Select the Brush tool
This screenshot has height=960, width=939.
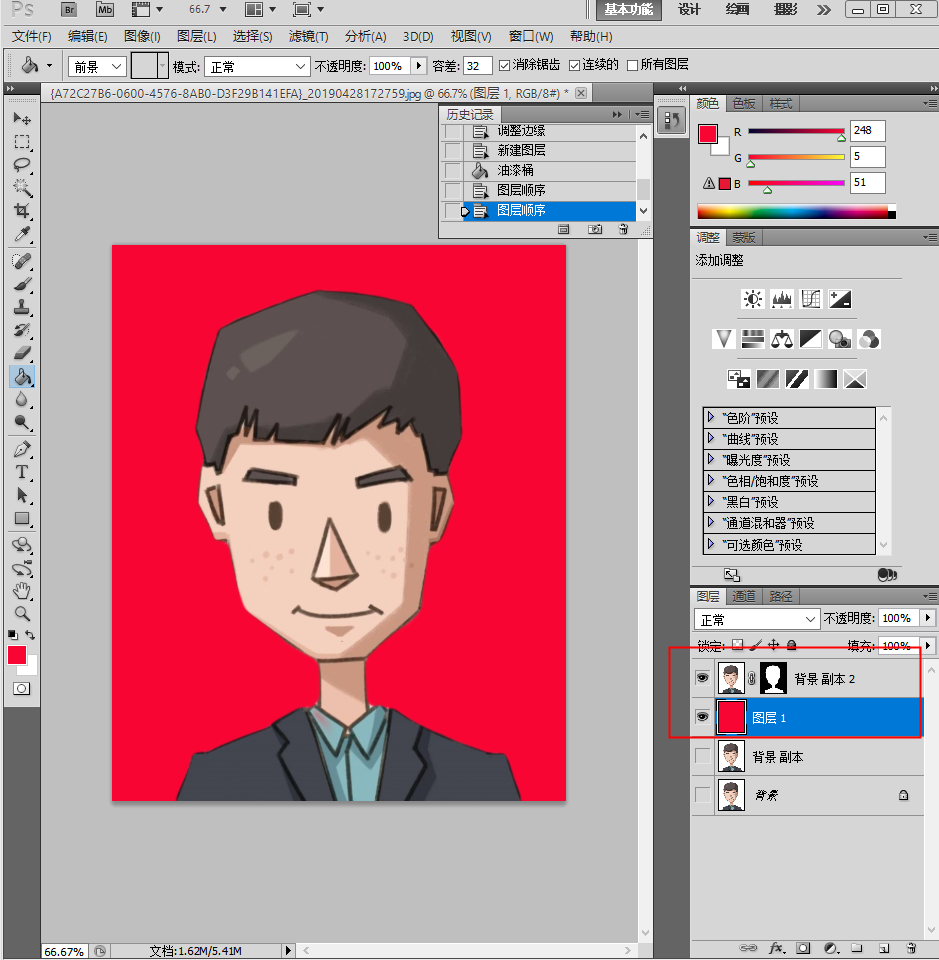point(22,285)
